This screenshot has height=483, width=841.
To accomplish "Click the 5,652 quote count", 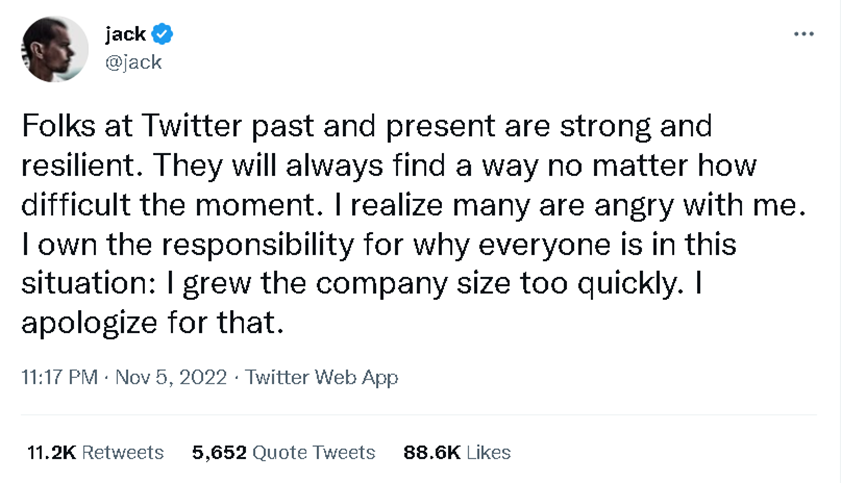I will tap(218, 452).
